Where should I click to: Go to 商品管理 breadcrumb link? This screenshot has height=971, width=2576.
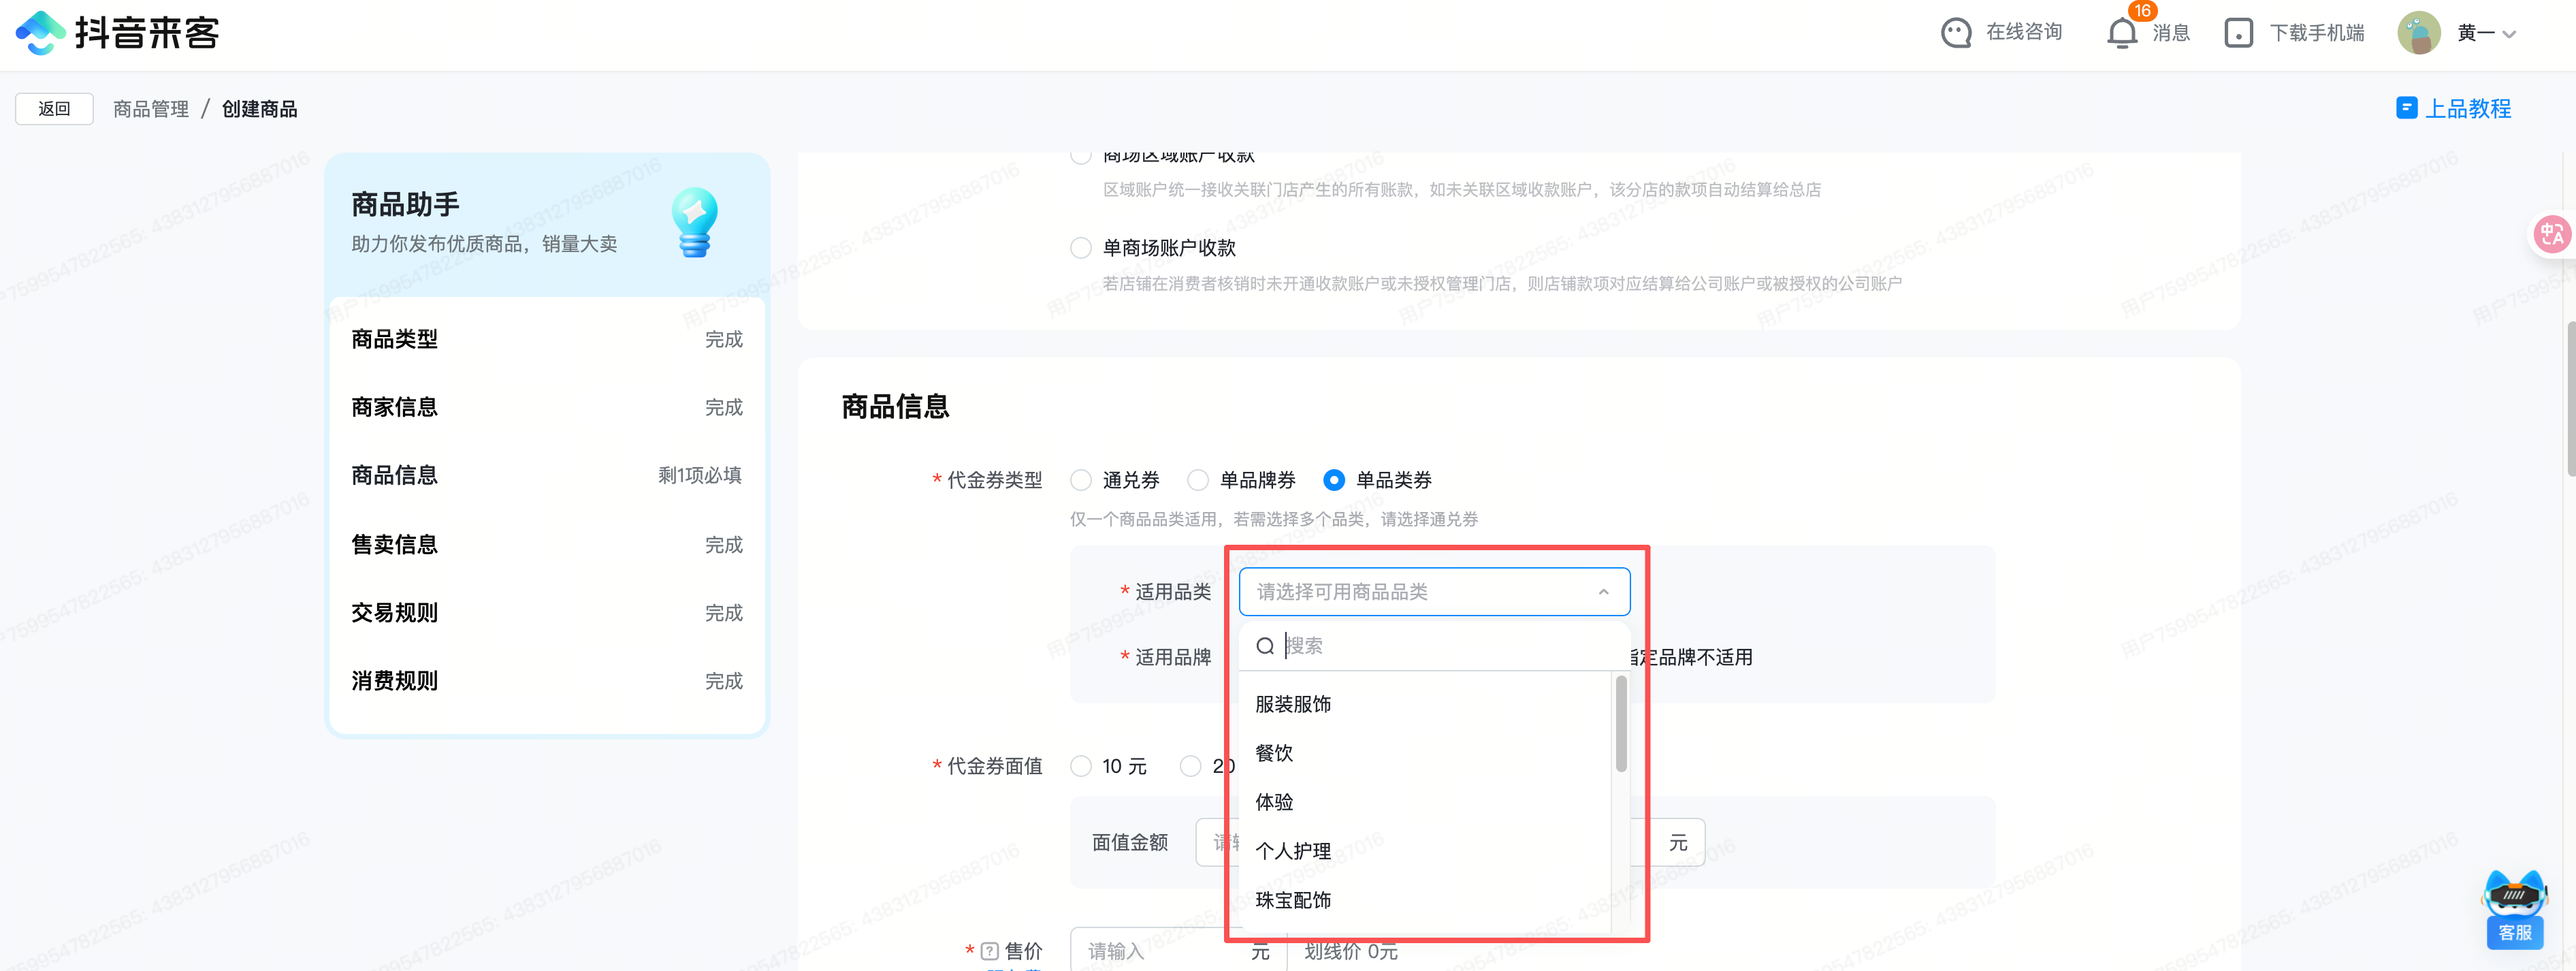151,109
